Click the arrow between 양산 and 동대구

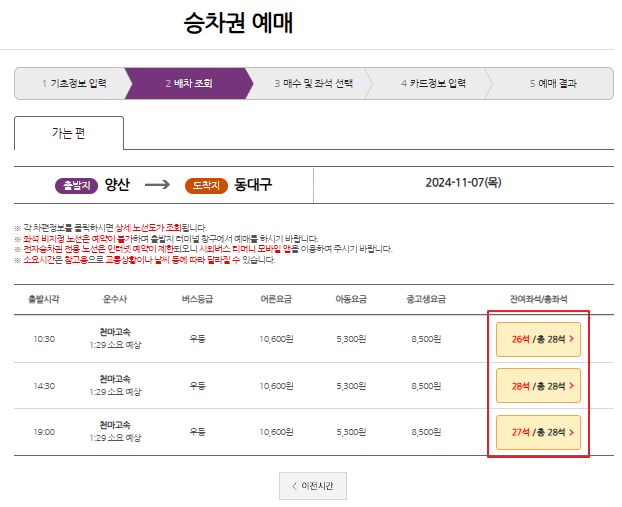[x=157, y=185]
